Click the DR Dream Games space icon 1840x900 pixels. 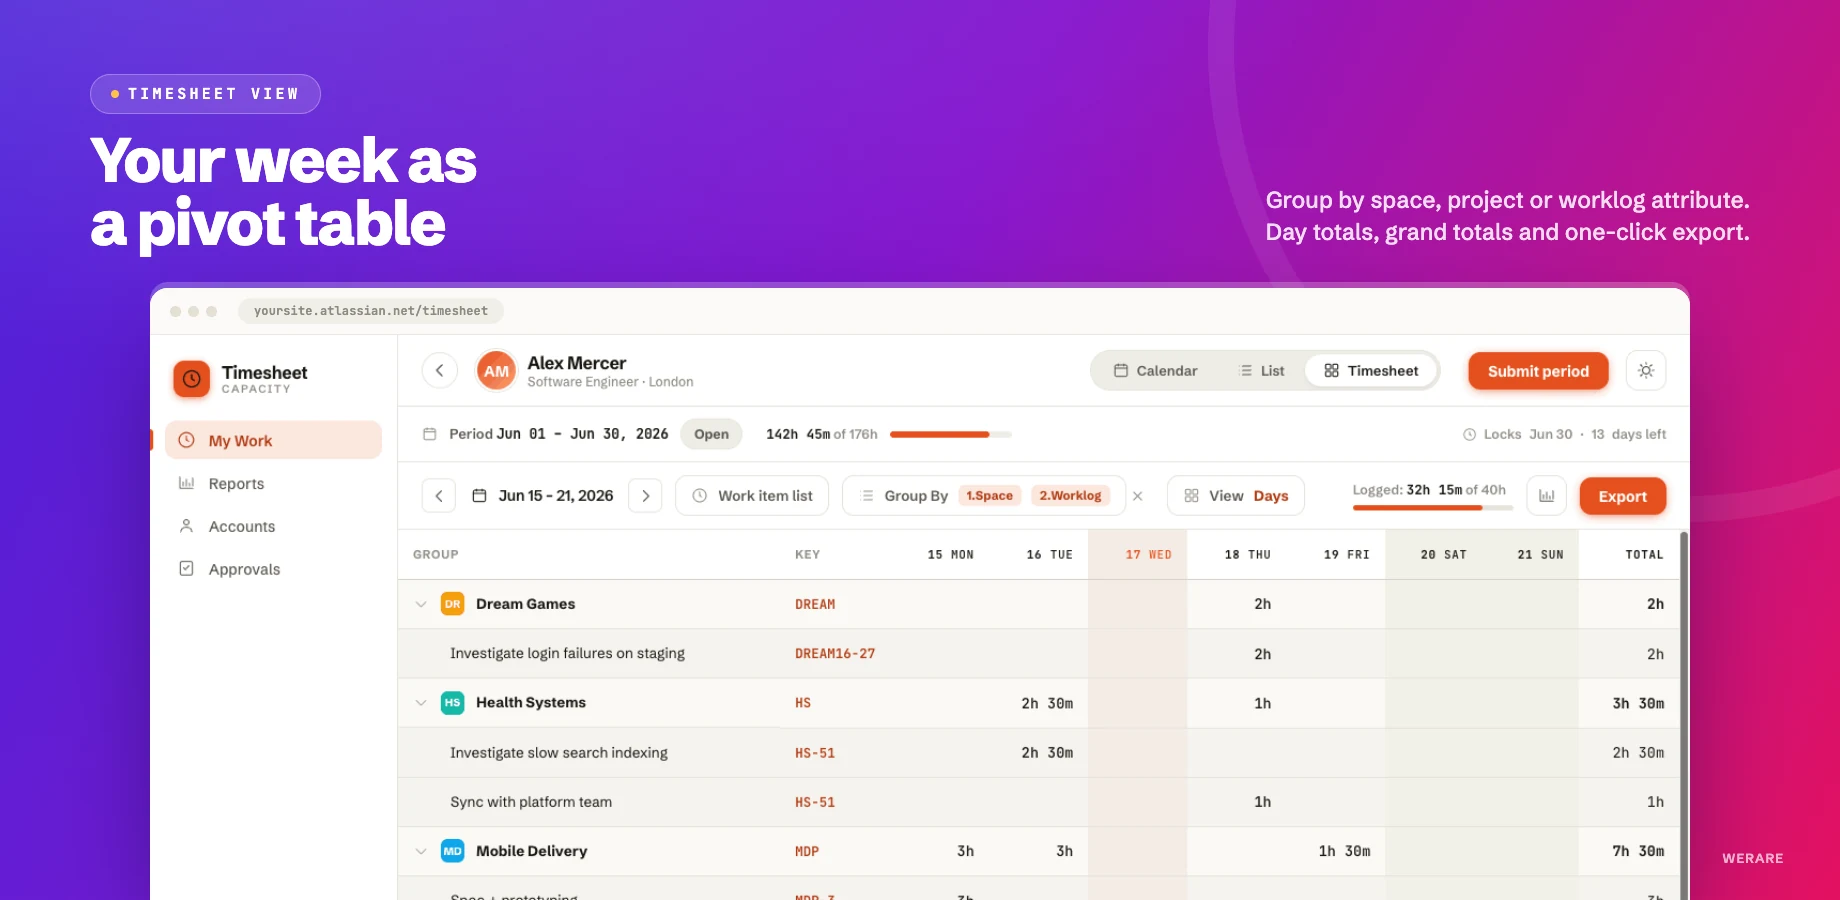[452, 604]
